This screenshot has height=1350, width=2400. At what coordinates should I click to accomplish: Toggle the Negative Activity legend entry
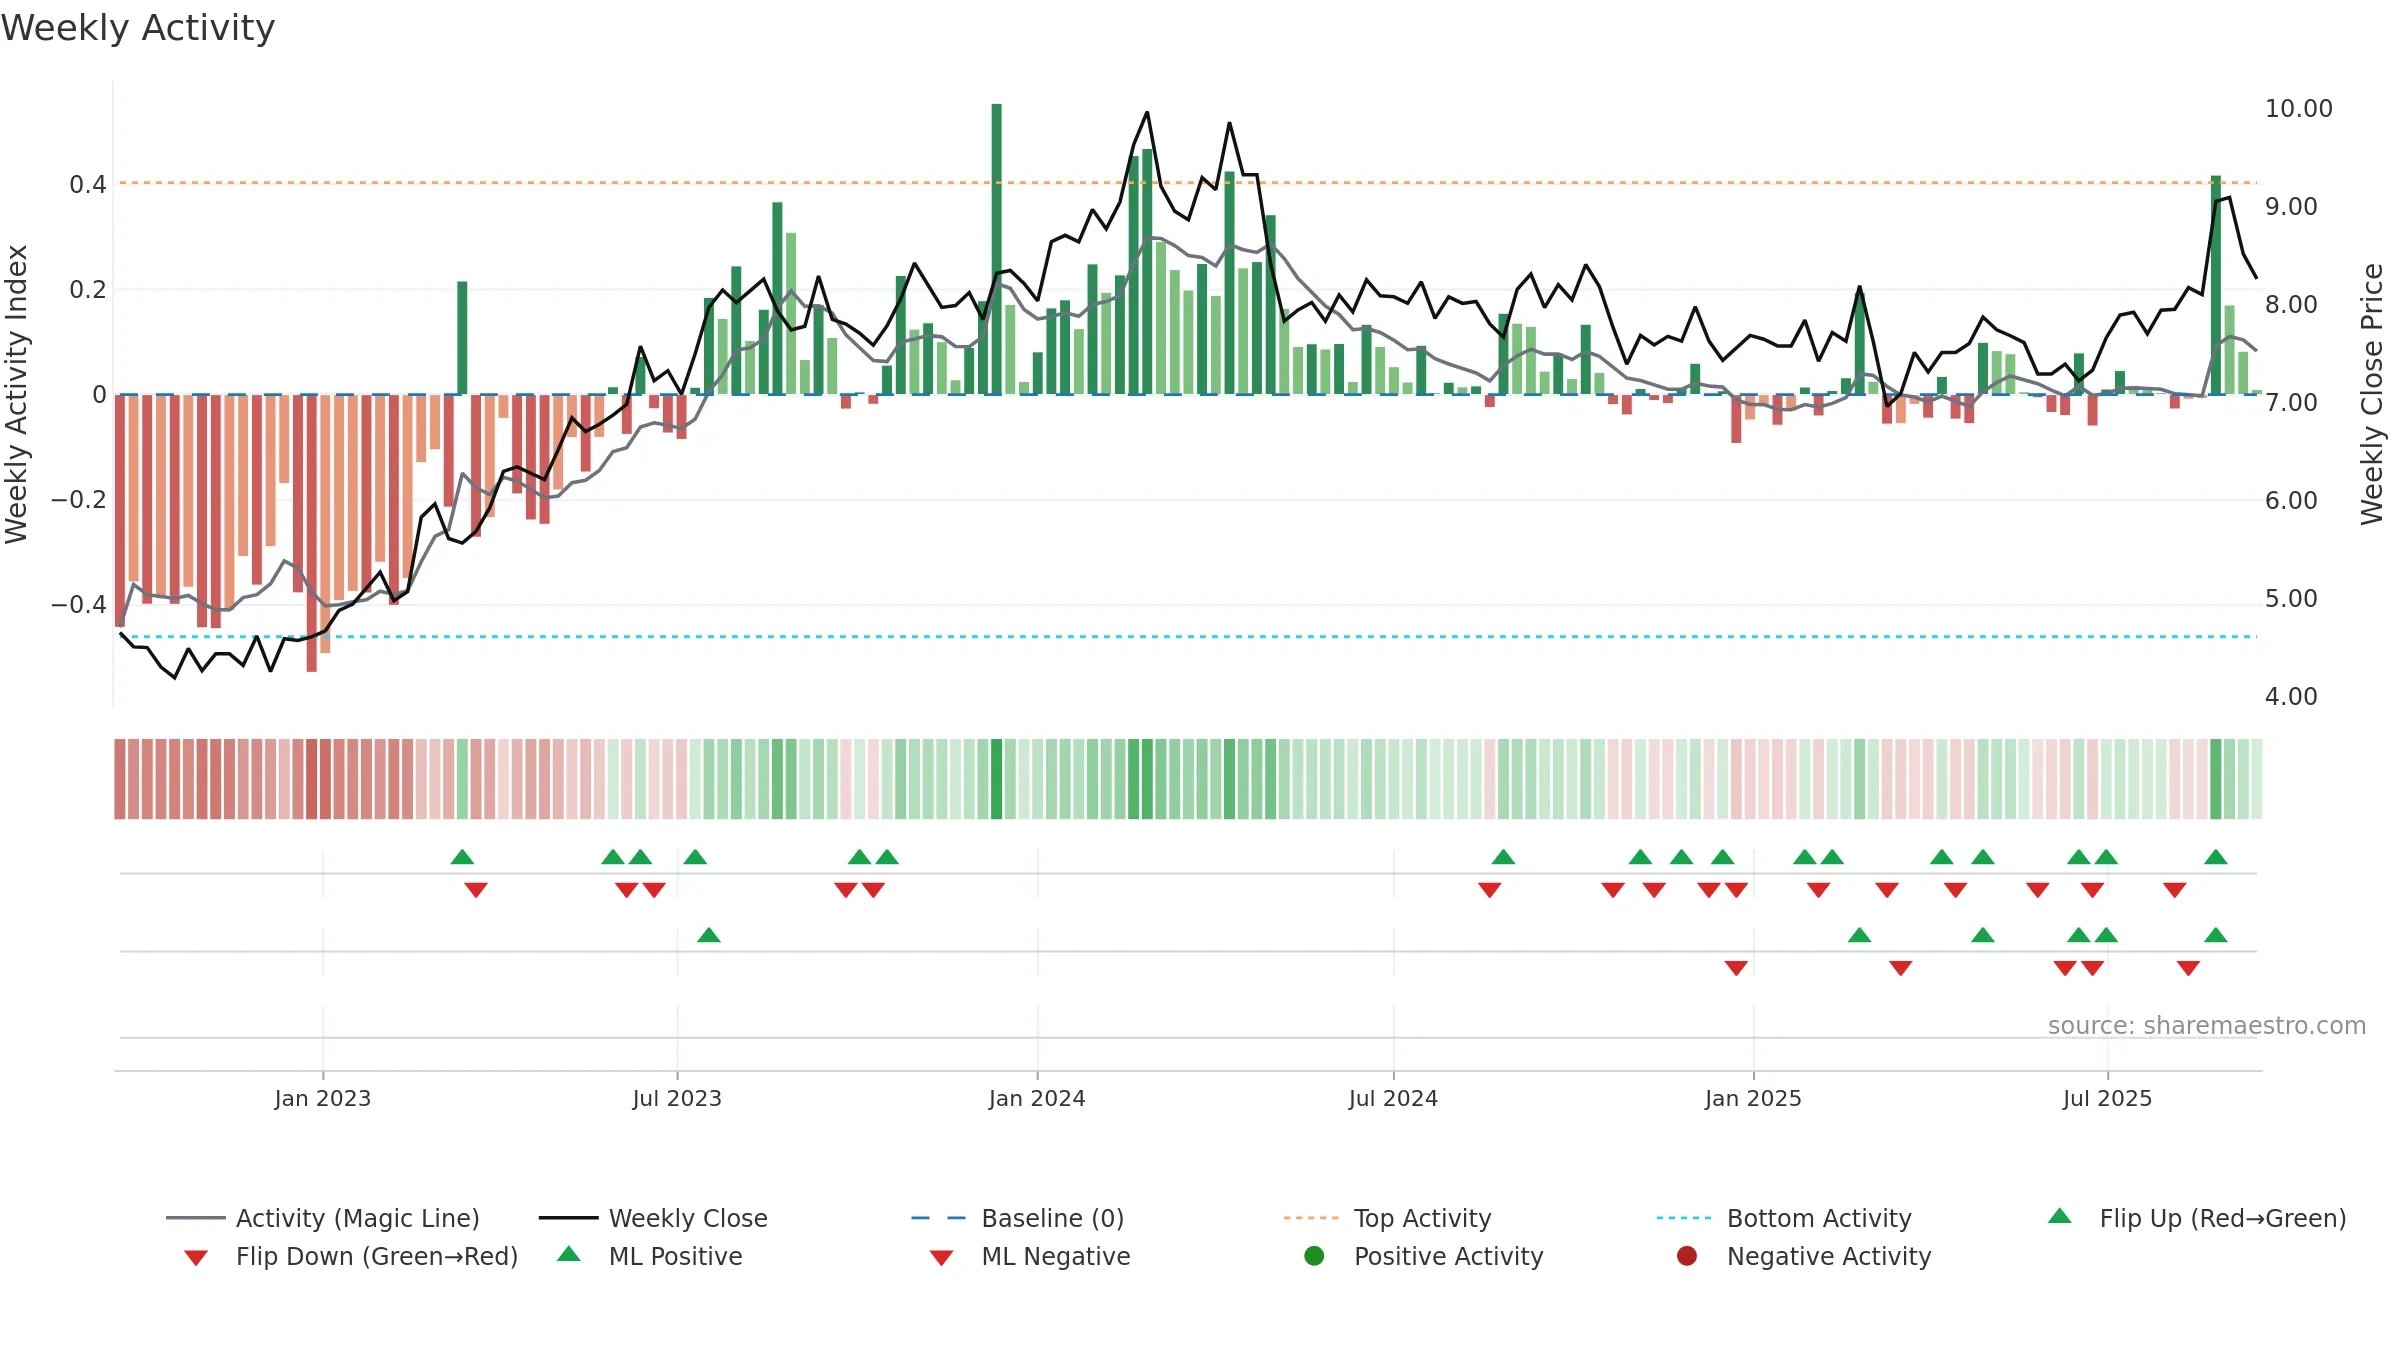(x=1804, y=1256)
